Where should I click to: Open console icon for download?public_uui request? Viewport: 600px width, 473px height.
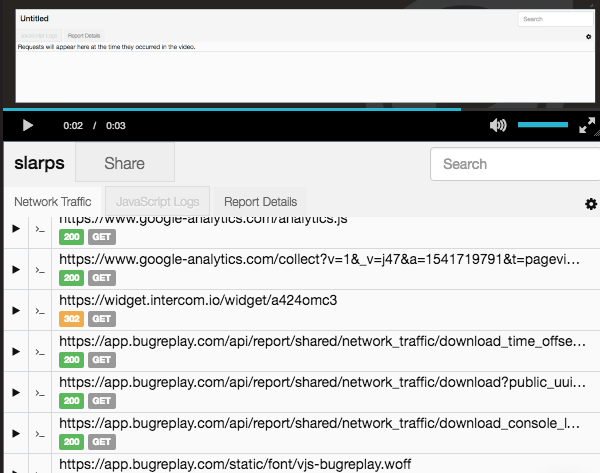40,393
